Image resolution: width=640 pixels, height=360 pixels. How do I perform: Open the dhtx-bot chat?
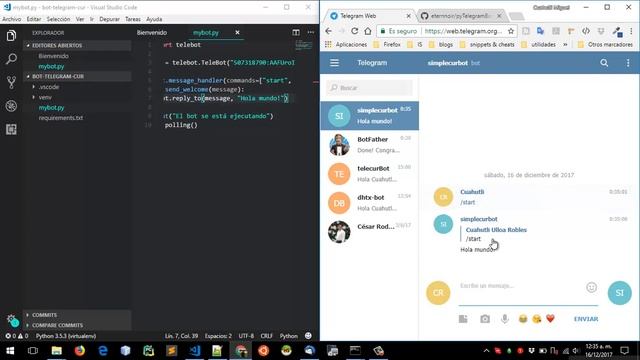[369, 203]
